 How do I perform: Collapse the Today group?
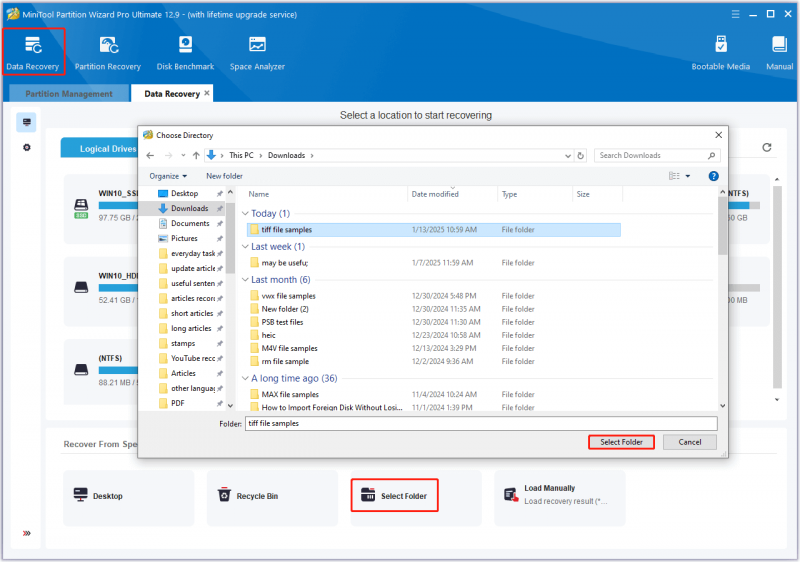pos(245,214)
